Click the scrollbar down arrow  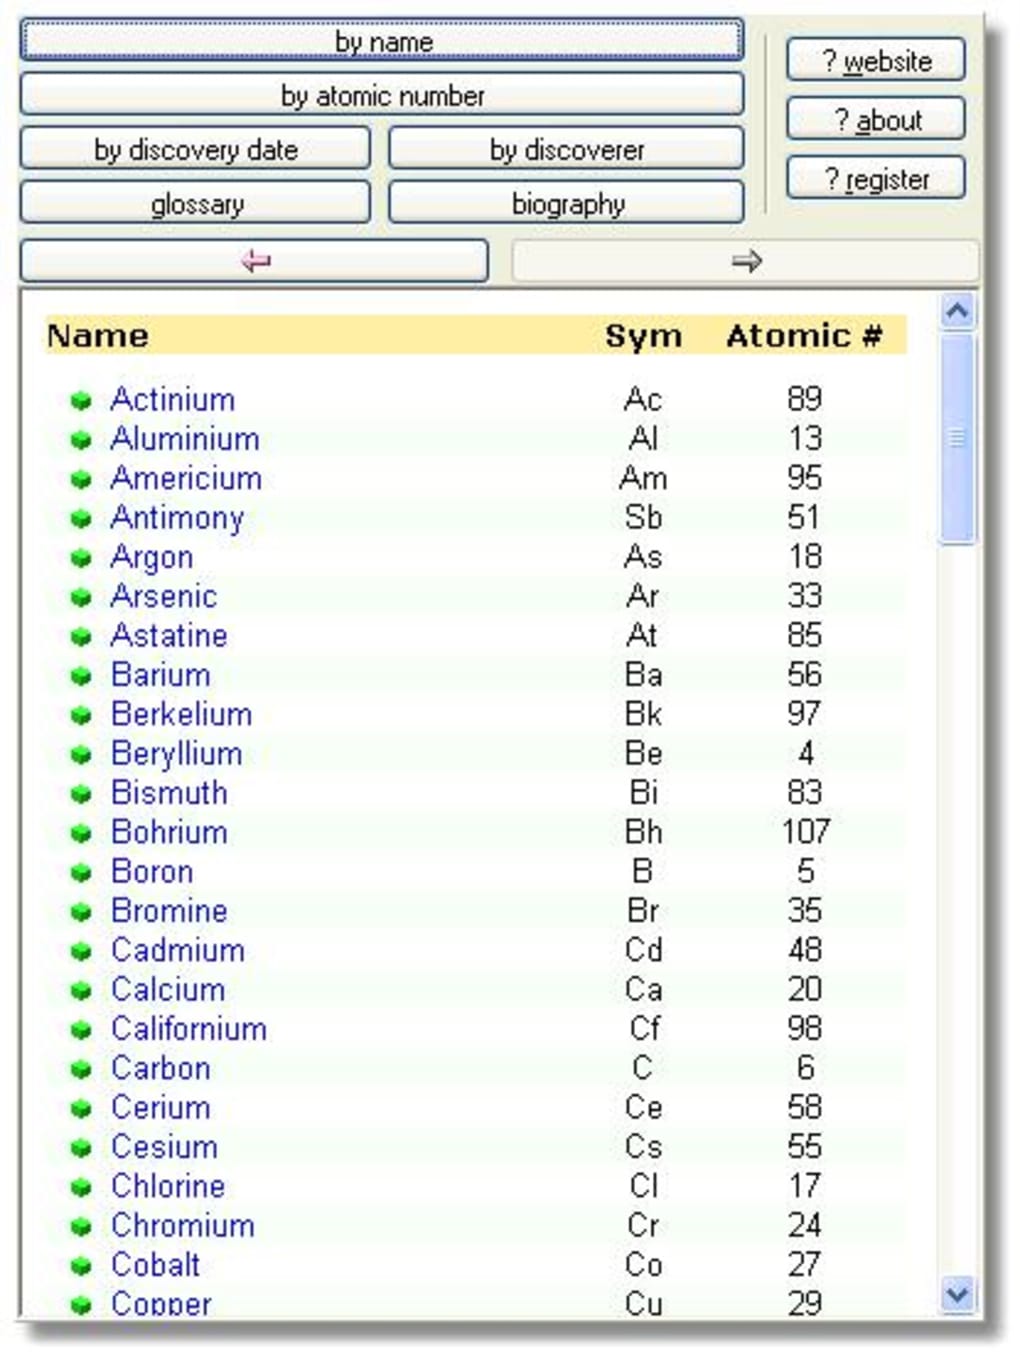point(957,1293)
